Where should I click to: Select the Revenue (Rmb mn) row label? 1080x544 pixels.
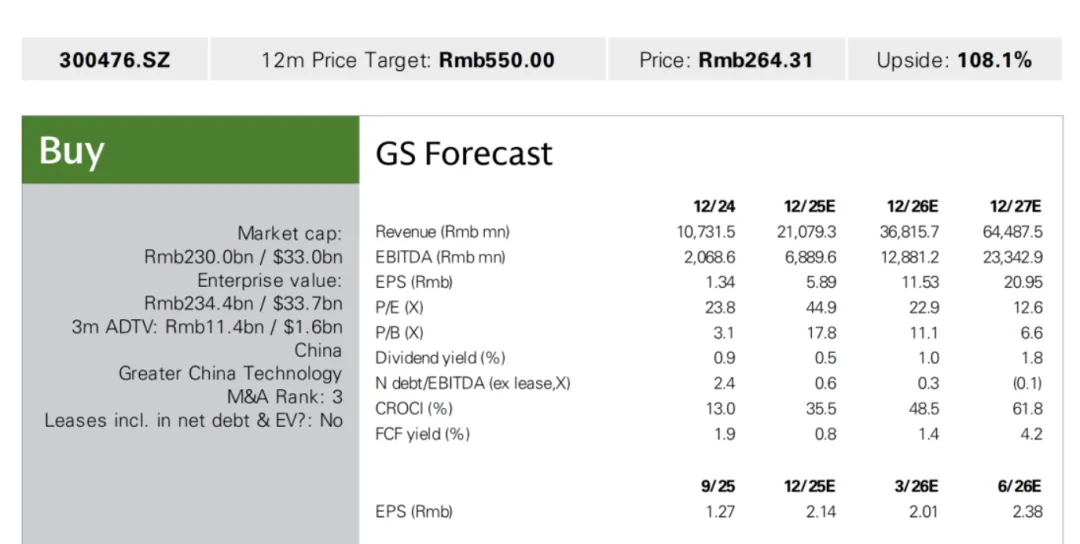coord(442,232)
